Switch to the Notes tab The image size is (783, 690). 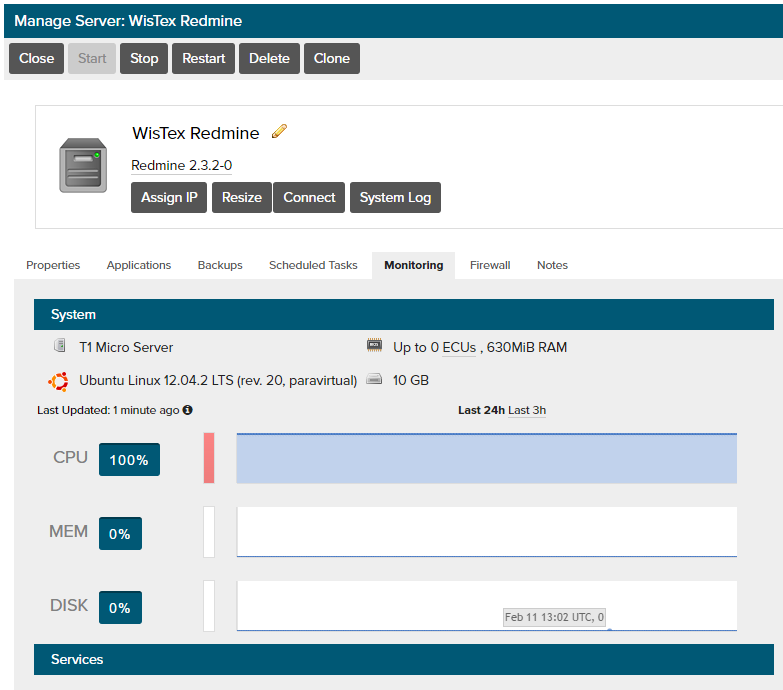[x=552, y=265]
